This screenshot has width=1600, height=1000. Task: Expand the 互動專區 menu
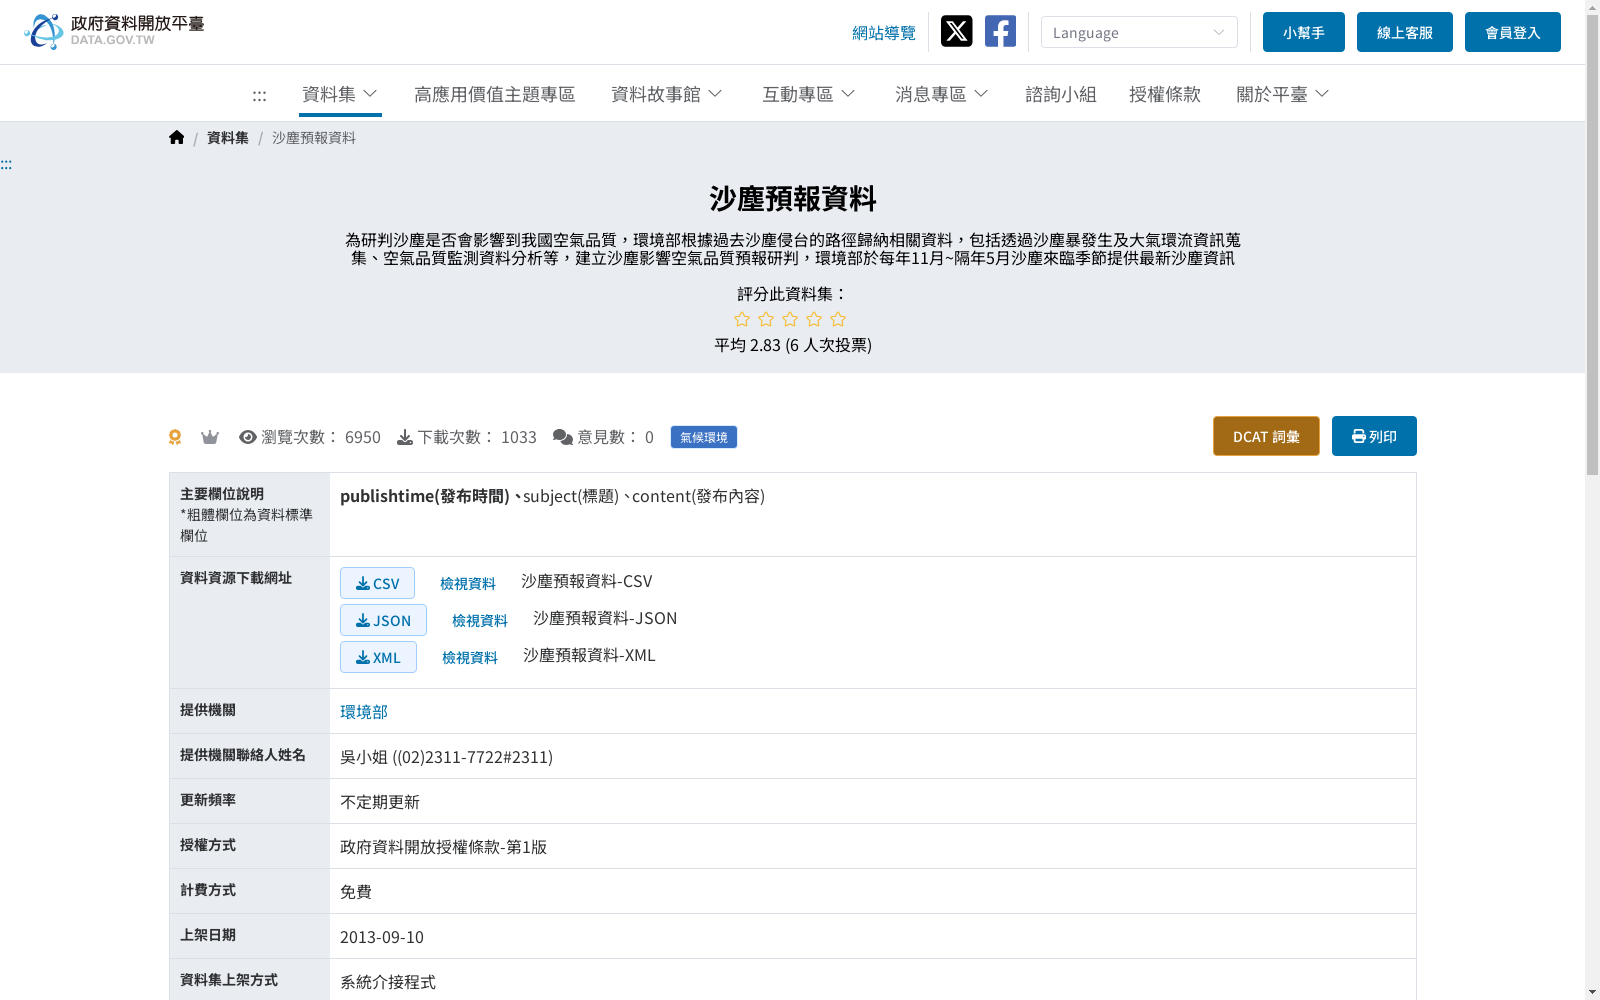click(809, 94)
